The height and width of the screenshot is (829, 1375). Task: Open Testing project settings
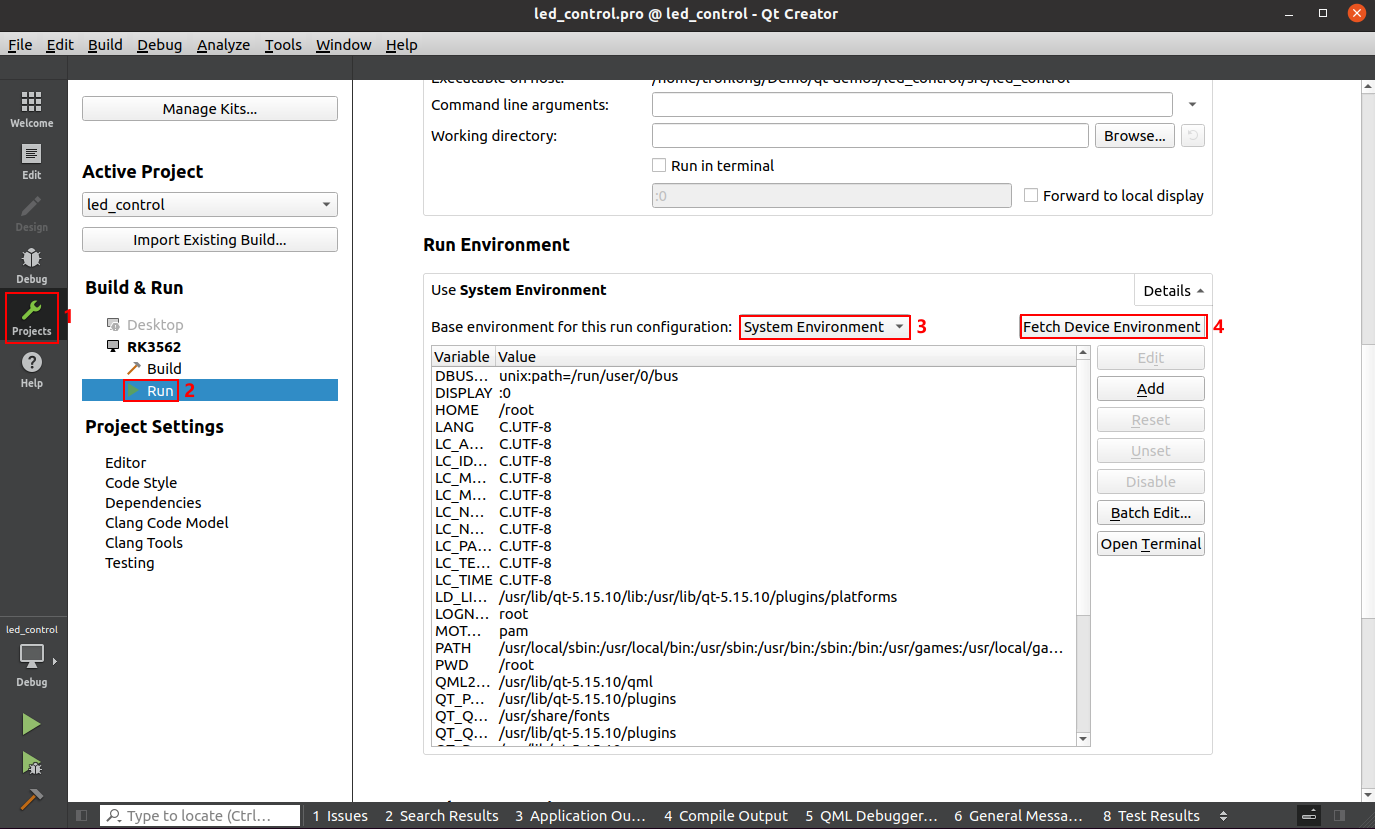(130, 563)
